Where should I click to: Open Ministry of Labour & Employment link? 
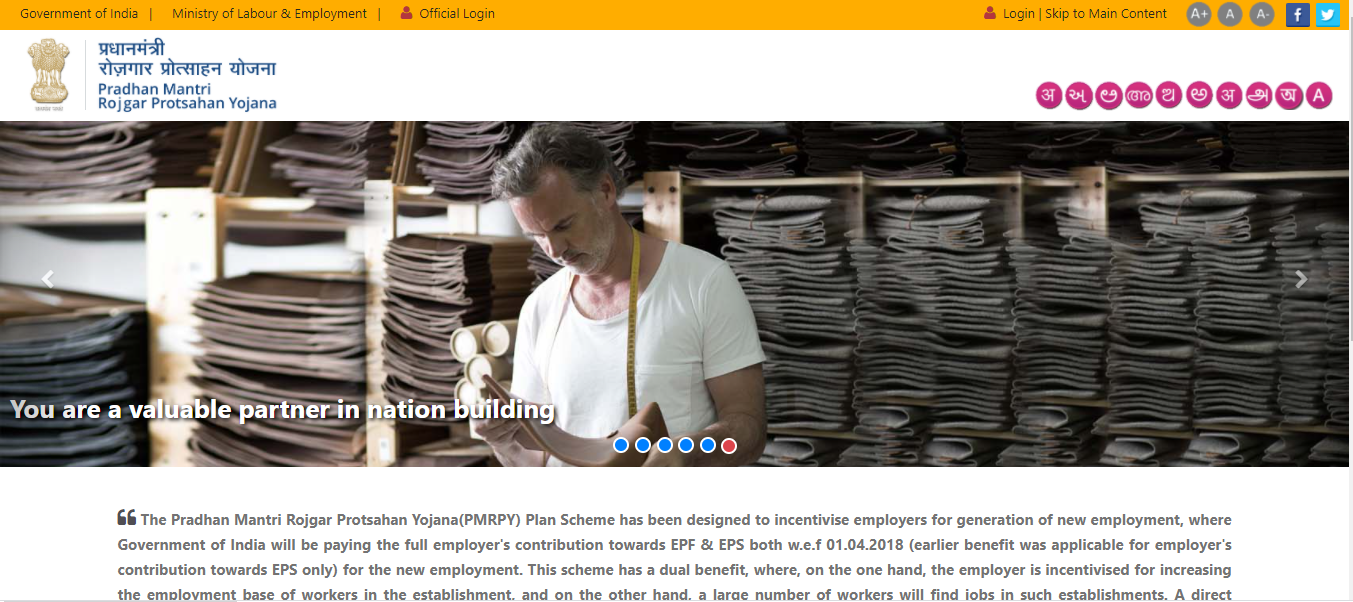coord(269,14)
